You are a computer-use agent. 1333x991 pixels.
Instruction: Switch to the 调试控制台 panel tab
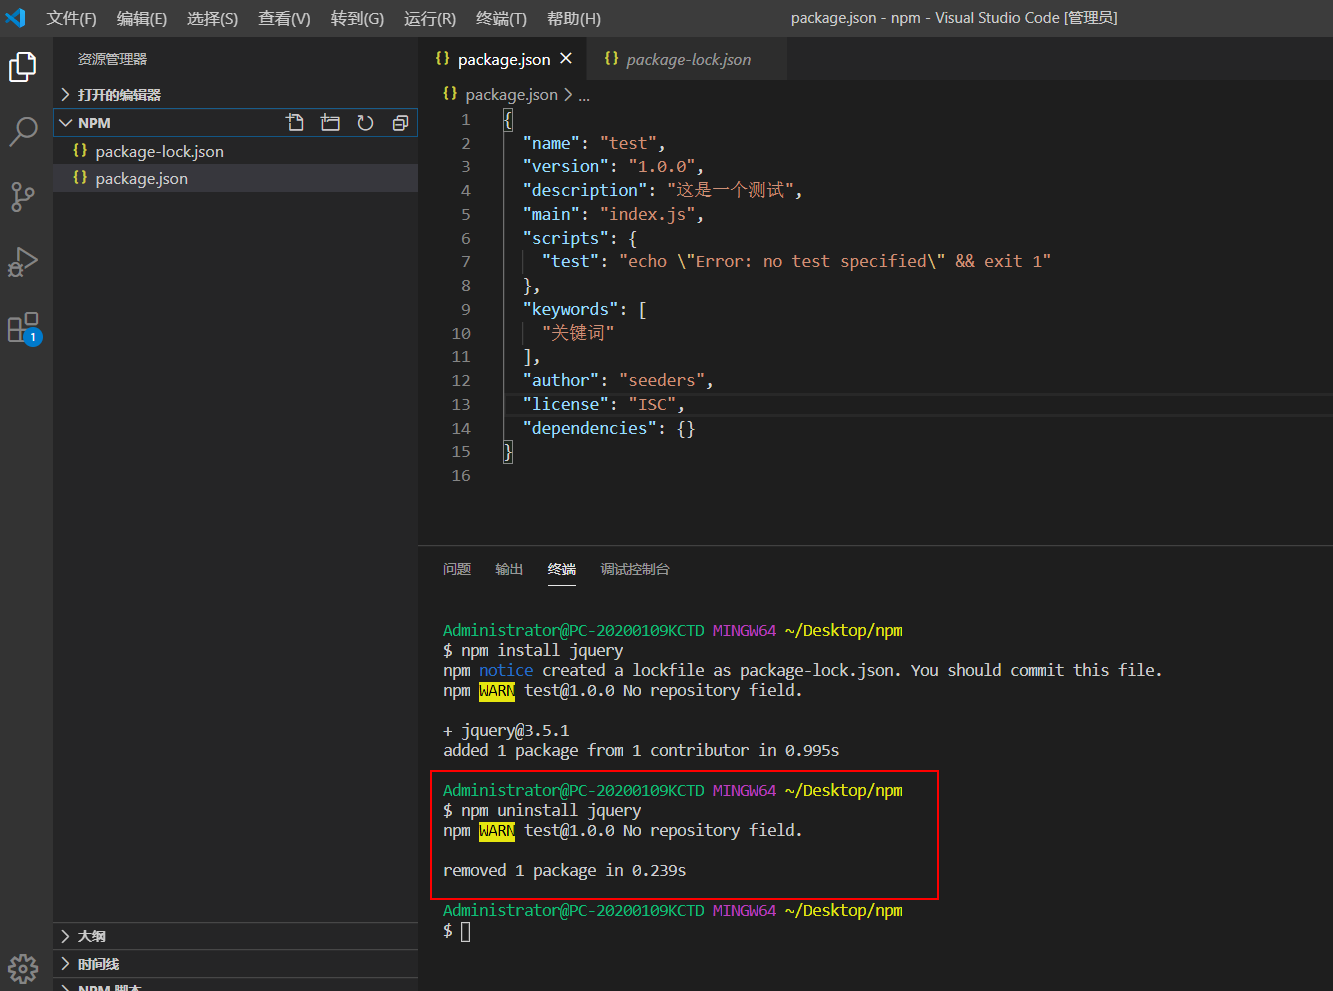click(635, 569)
